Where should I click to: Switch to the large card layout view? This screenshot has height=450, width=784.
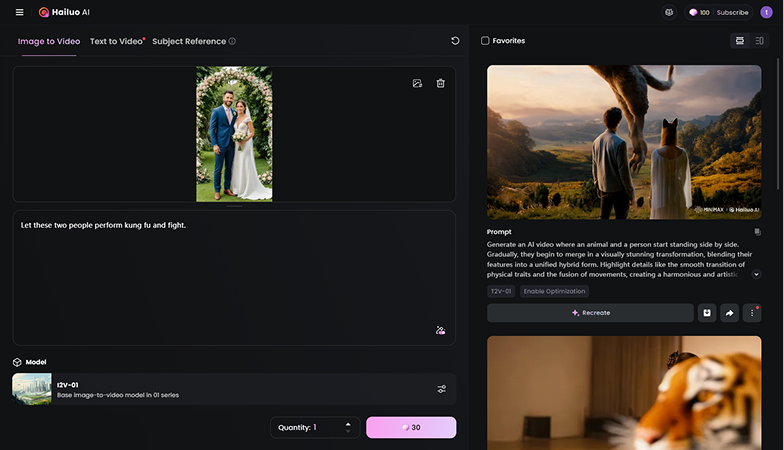[x=739, y=41]
